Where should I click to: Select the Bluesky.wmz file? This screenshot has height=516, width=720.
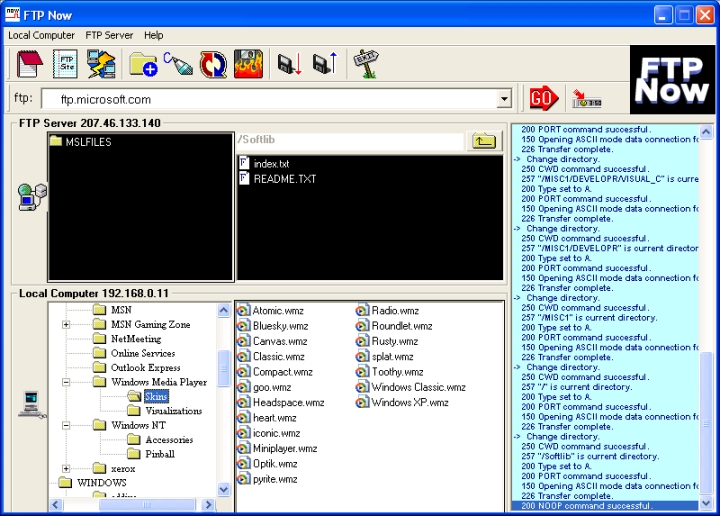273,326
